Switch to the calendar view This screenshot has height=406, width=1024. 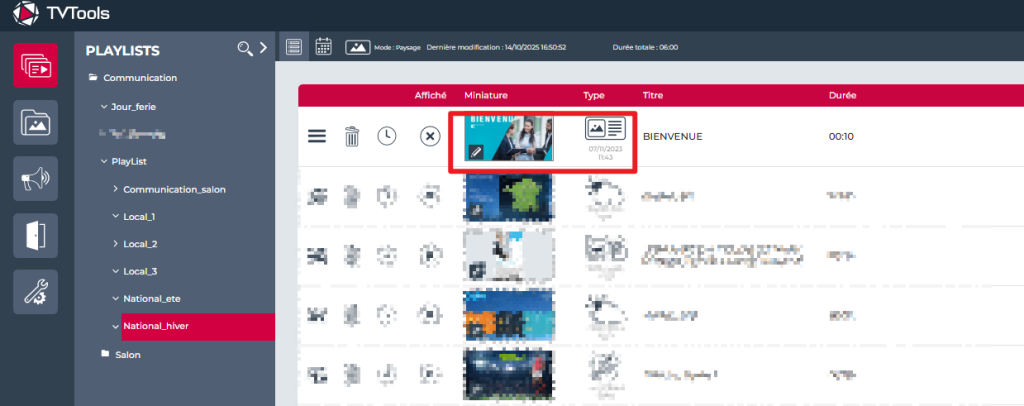coord(324,47)
